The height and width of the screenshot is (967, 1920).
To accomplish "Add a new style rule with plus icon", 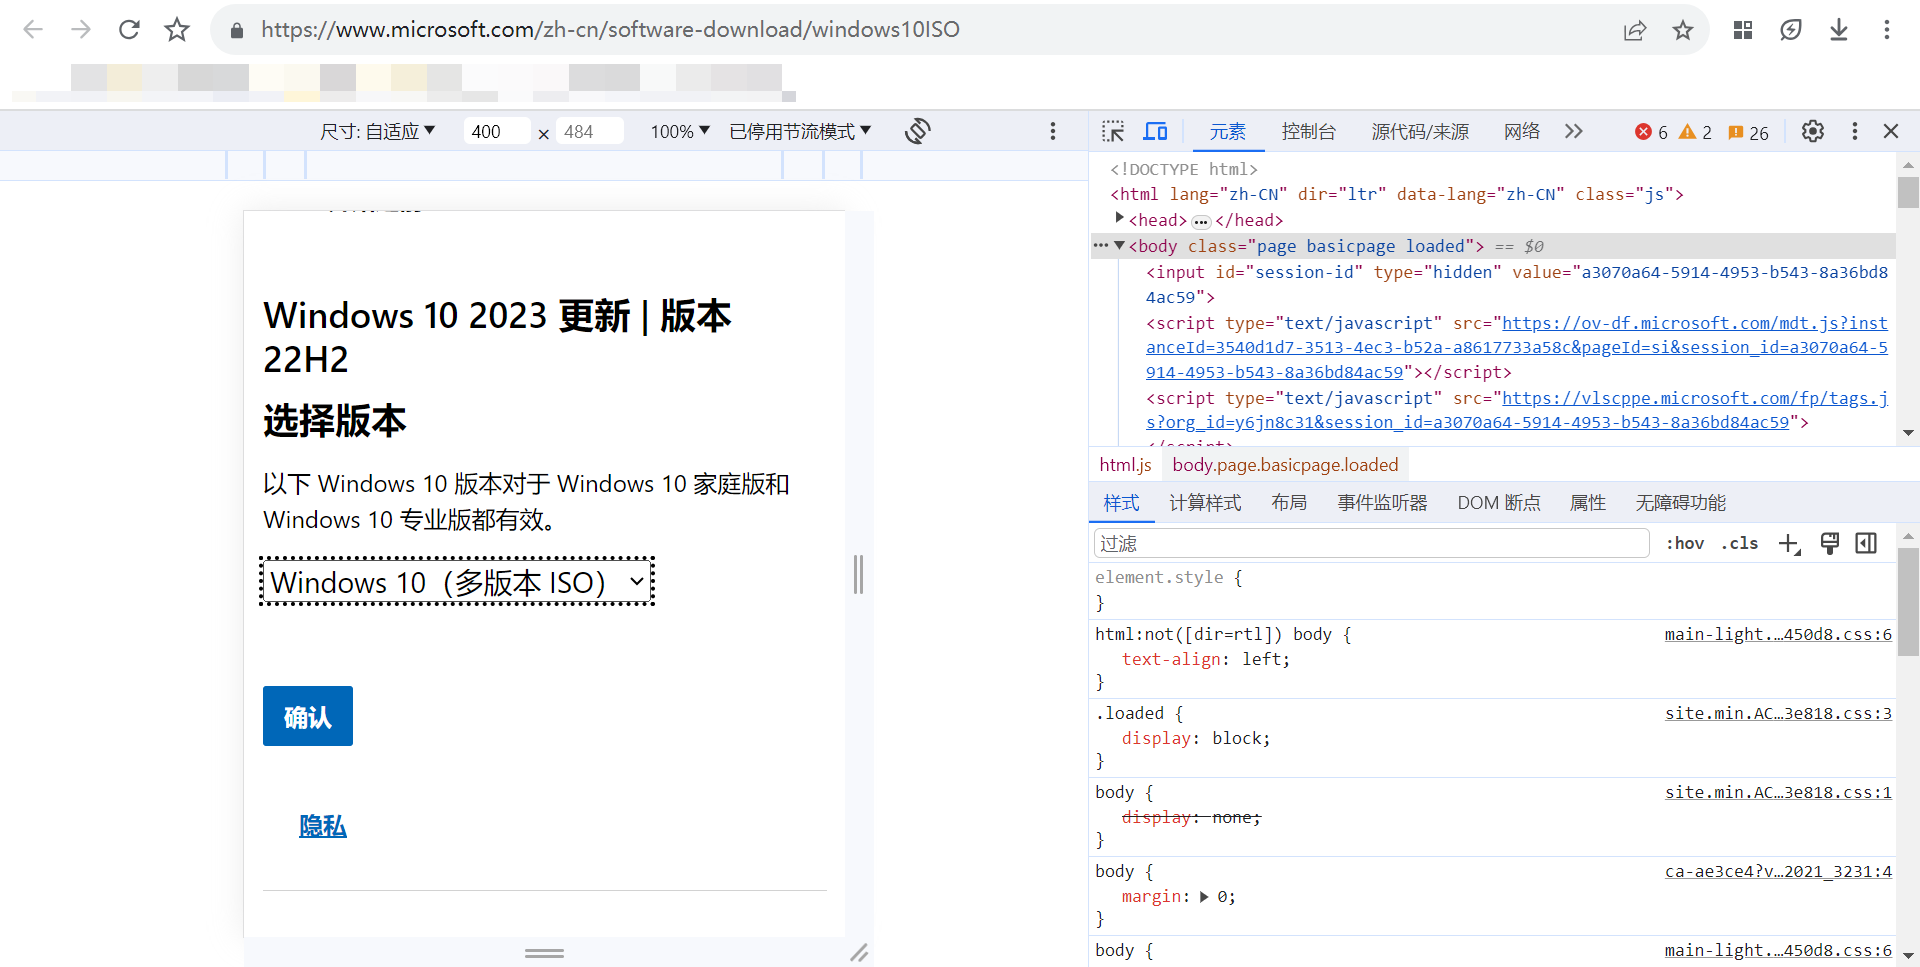I will click(x=1789, y=543).
